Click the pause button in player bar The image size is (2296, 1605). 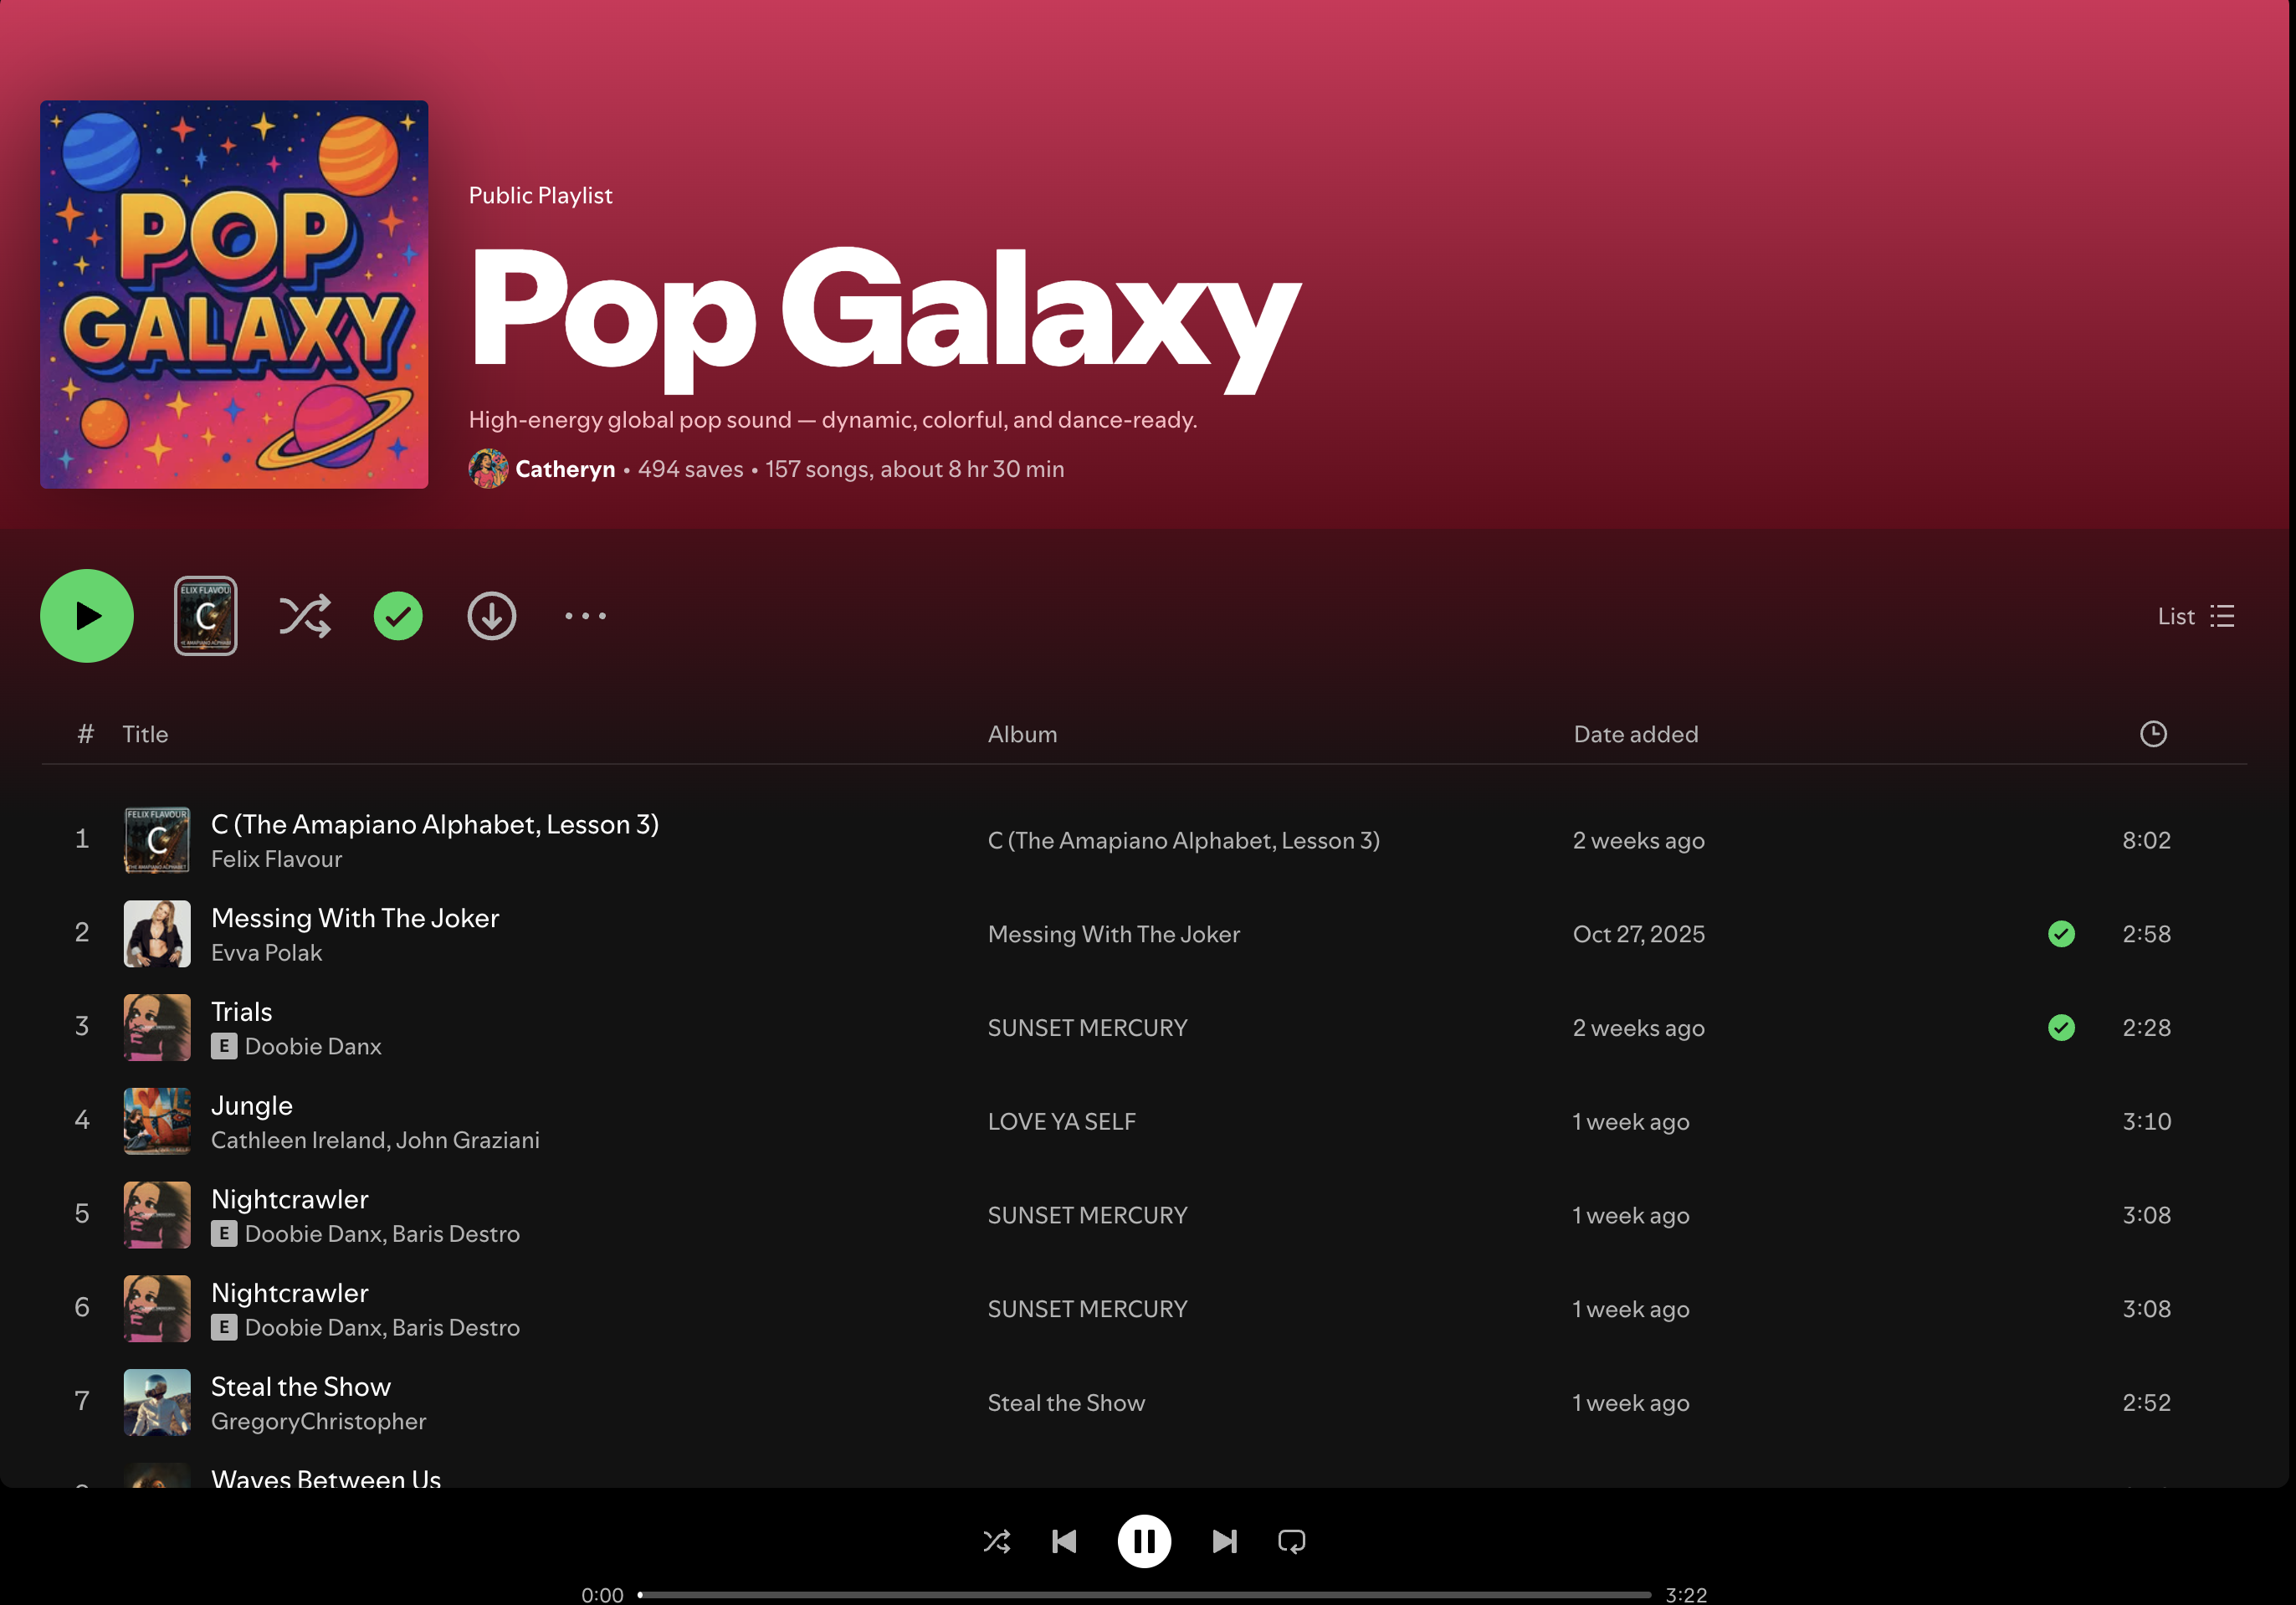tap(1143, 1541)
